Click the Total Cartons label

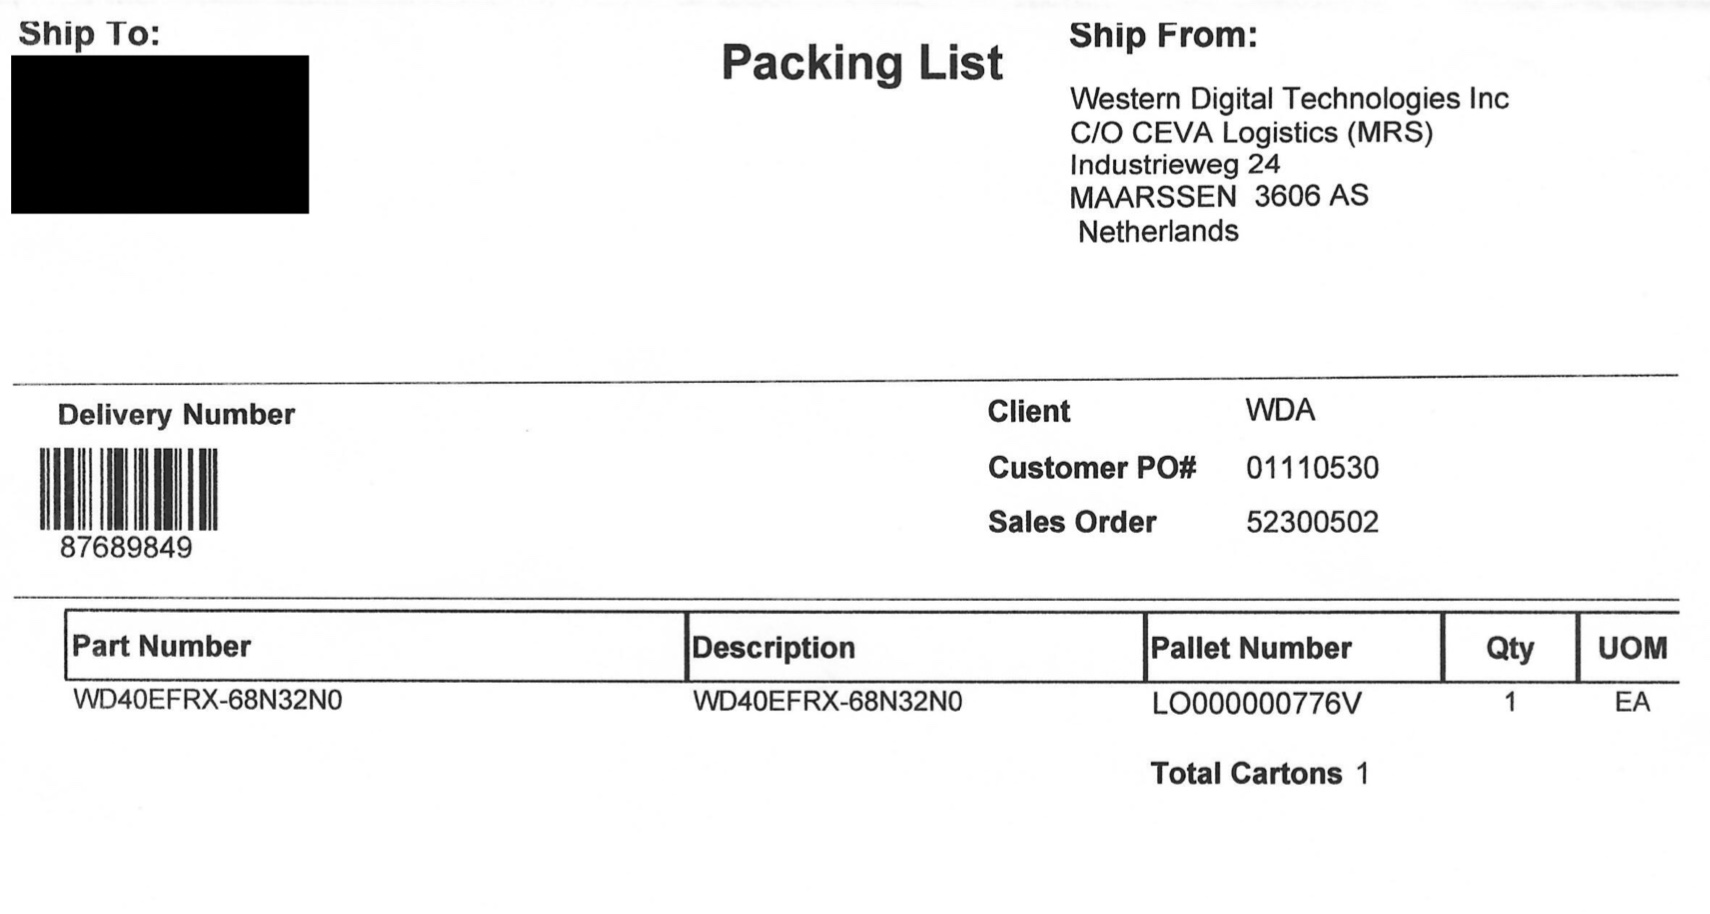point(1246,773)
